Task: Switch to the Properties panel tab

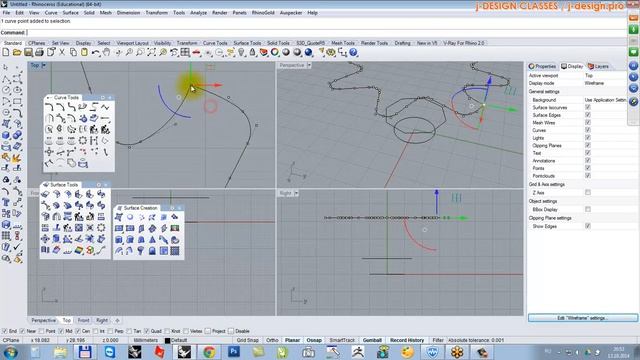Action: (542, 66)
